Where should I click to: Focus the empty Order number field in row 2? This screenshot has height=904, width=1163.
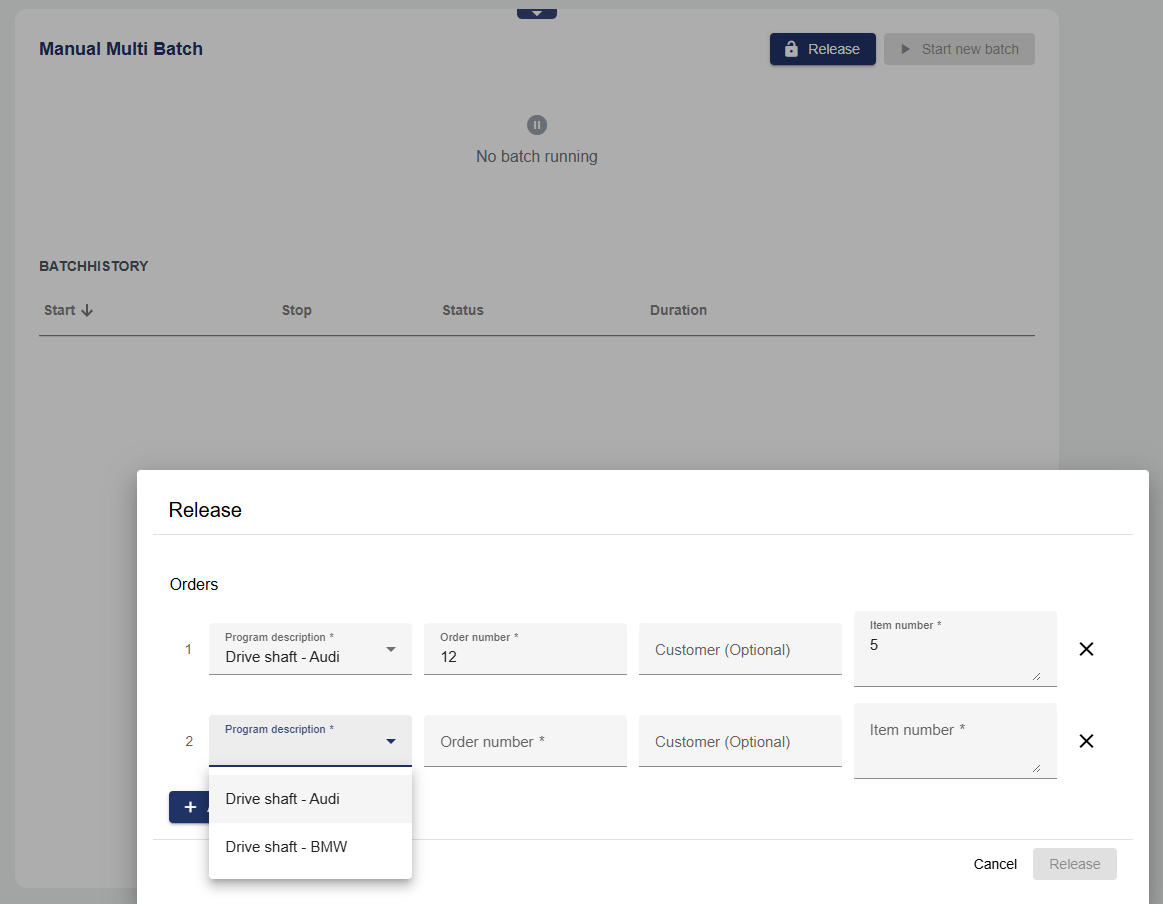pyautogui.click(x=525, y=741)
